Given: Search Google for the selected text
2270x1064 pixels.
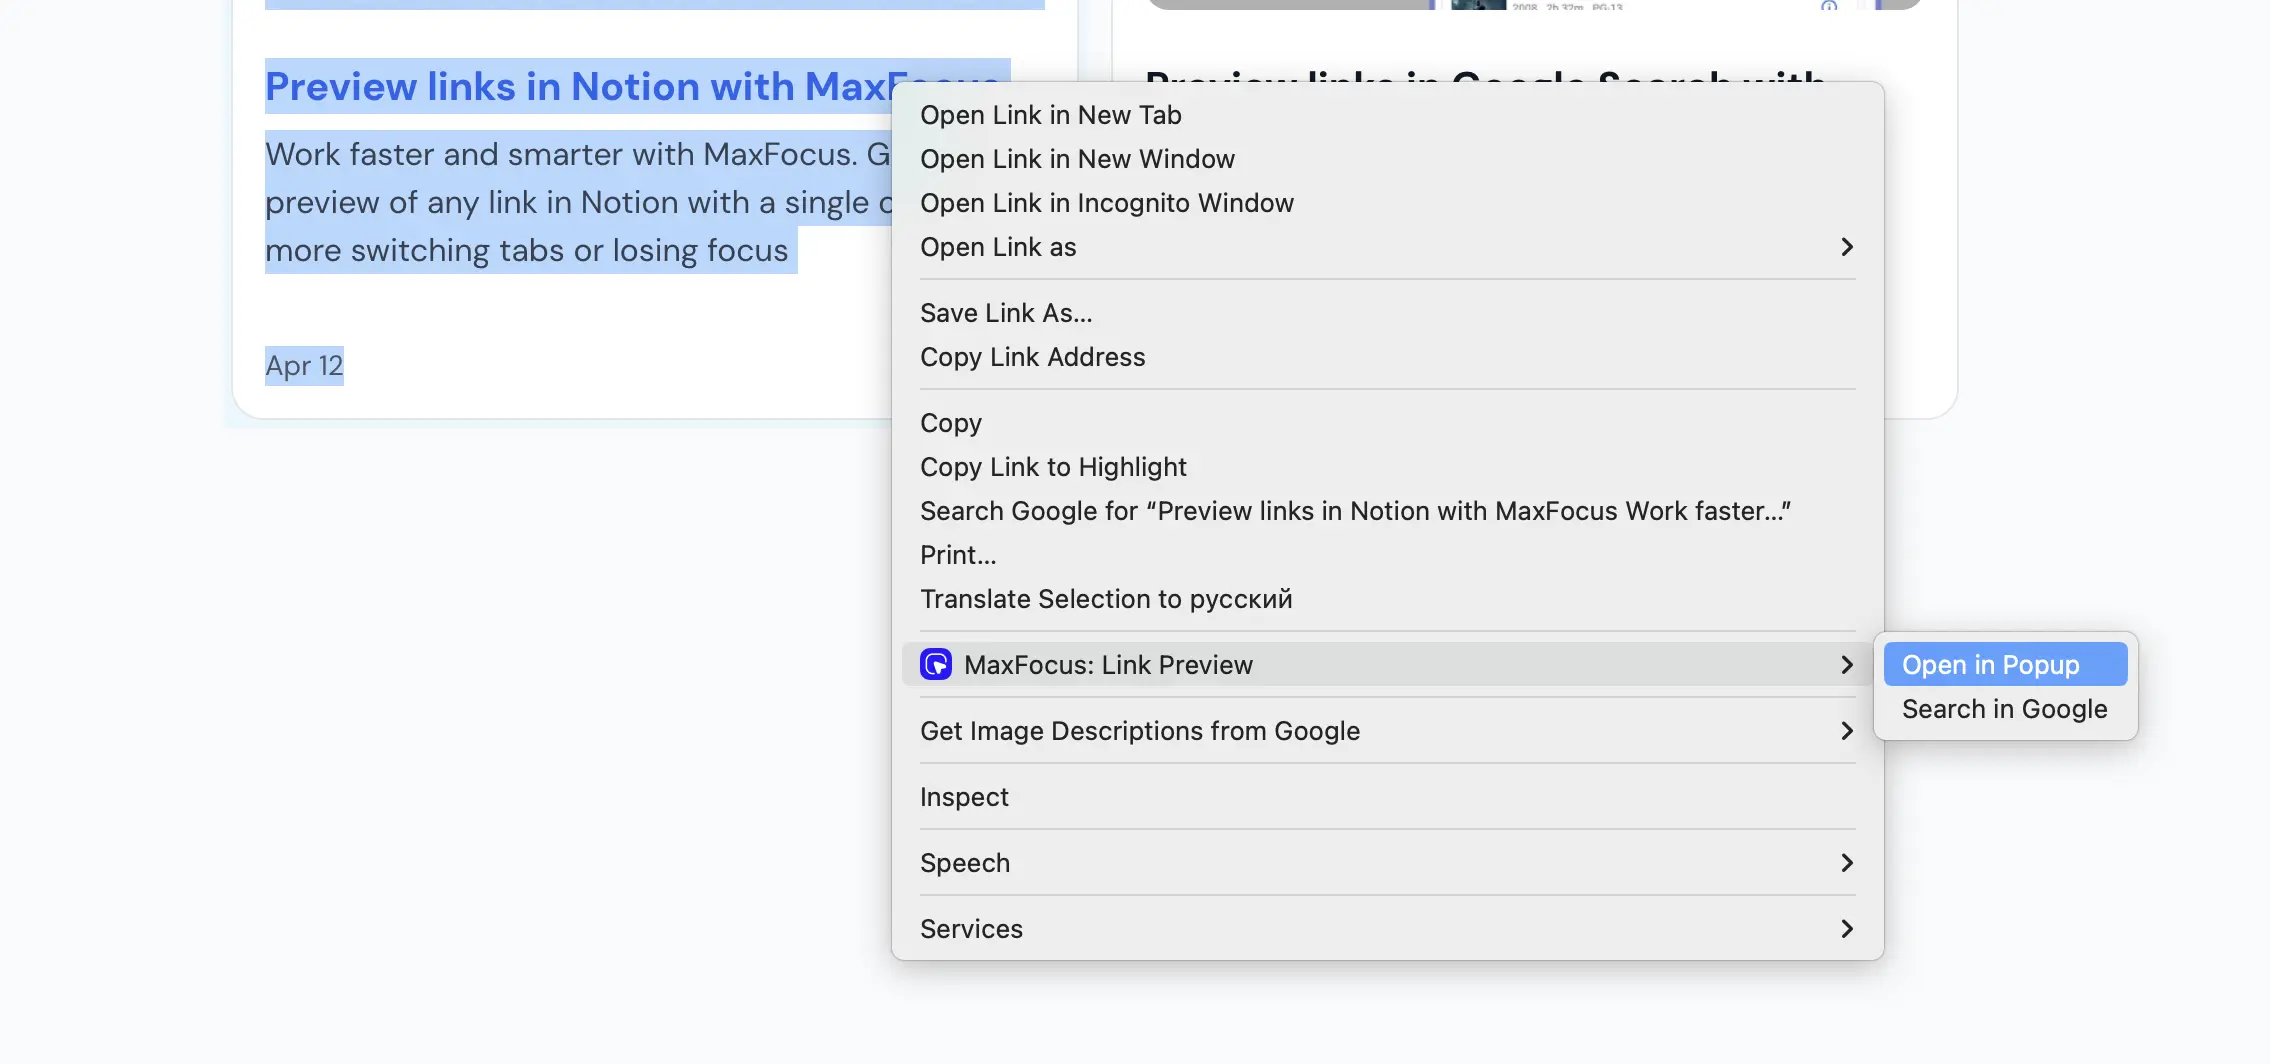Looking at the screenshot, I should tap(1387, 511).
